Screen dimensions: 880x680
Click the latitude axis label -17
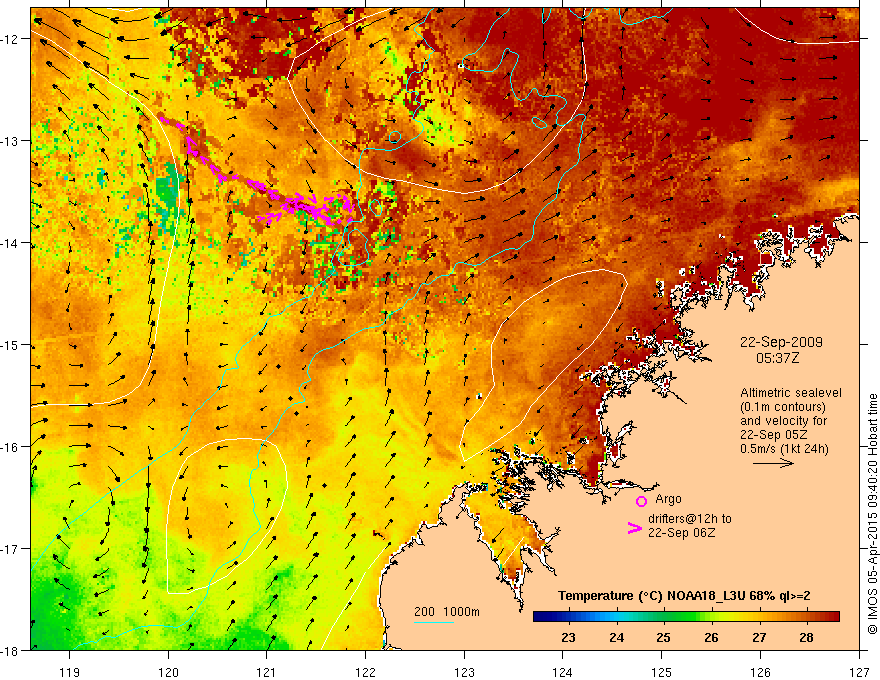point(11,549)
